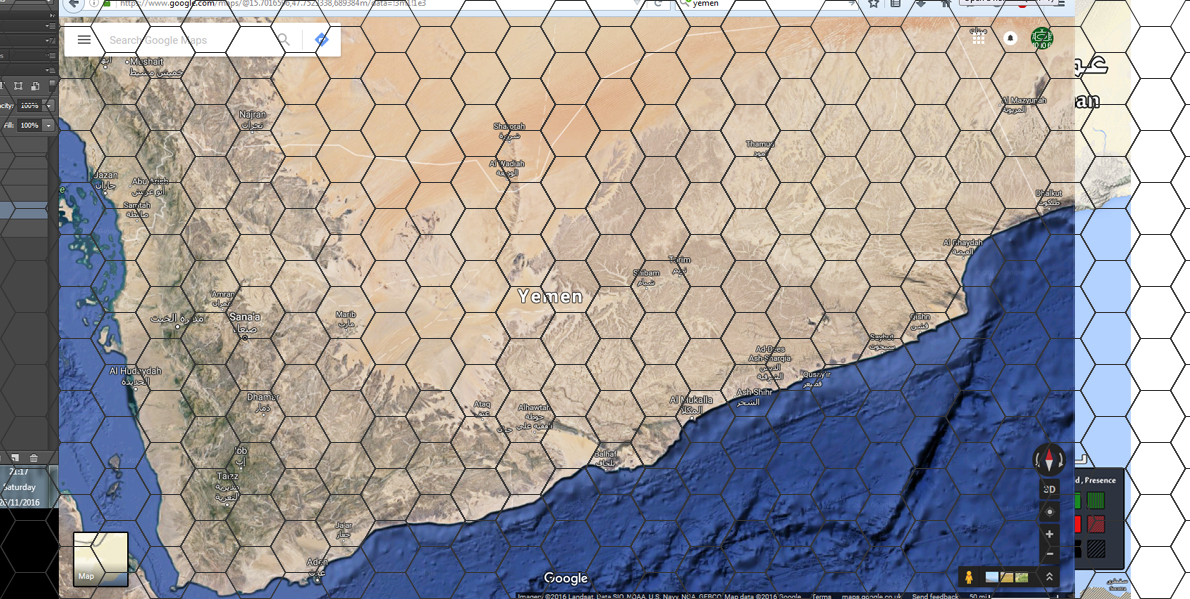This screenshot has width=1190, height=599.
Task: Click the Tarim place label
Action: [680, 259]
